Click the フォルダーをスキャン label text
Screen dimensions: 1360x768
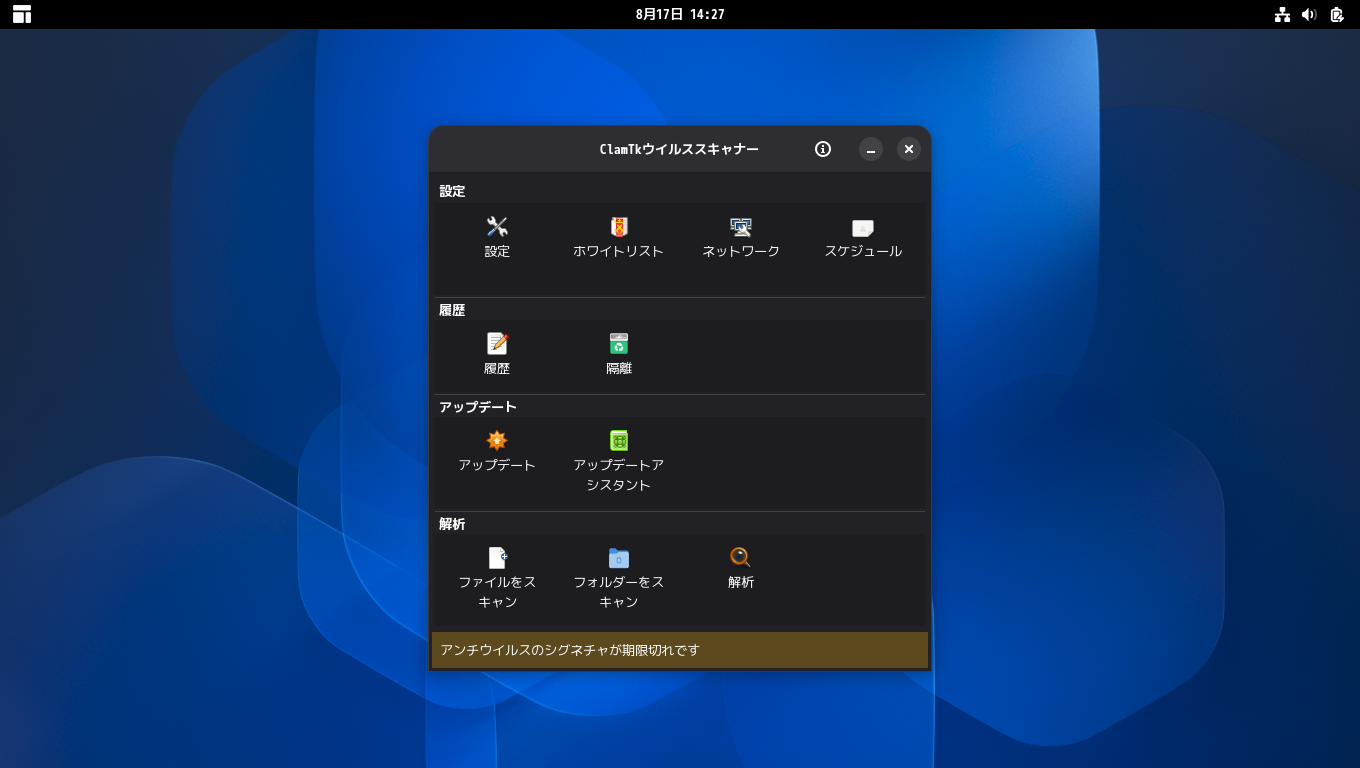pyautogui.click(x=619, y=592)
